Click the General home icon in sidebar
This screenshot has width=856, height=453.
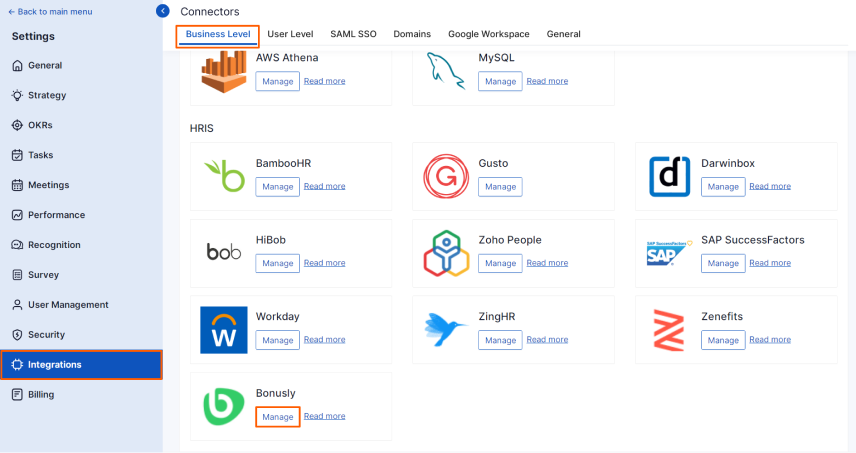click(x=17, y=65)
